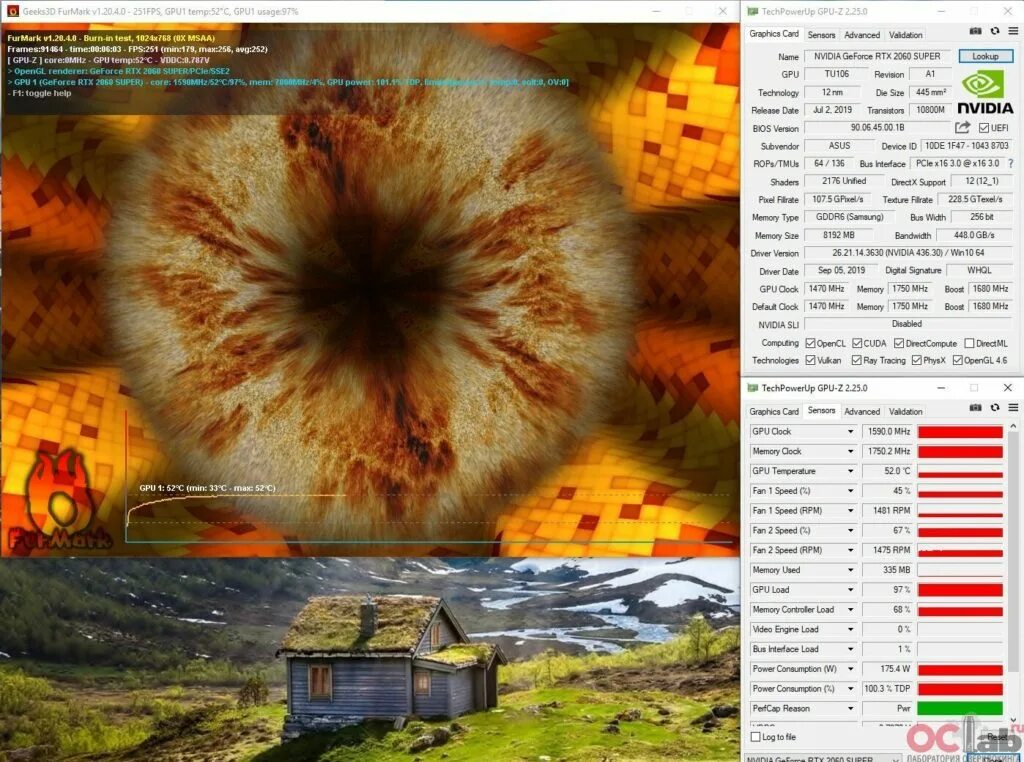Switch to Validation tab in bottom GPU-Z window
The image size is (1024, 762).
pyautogui.click(x=906, y=411)
